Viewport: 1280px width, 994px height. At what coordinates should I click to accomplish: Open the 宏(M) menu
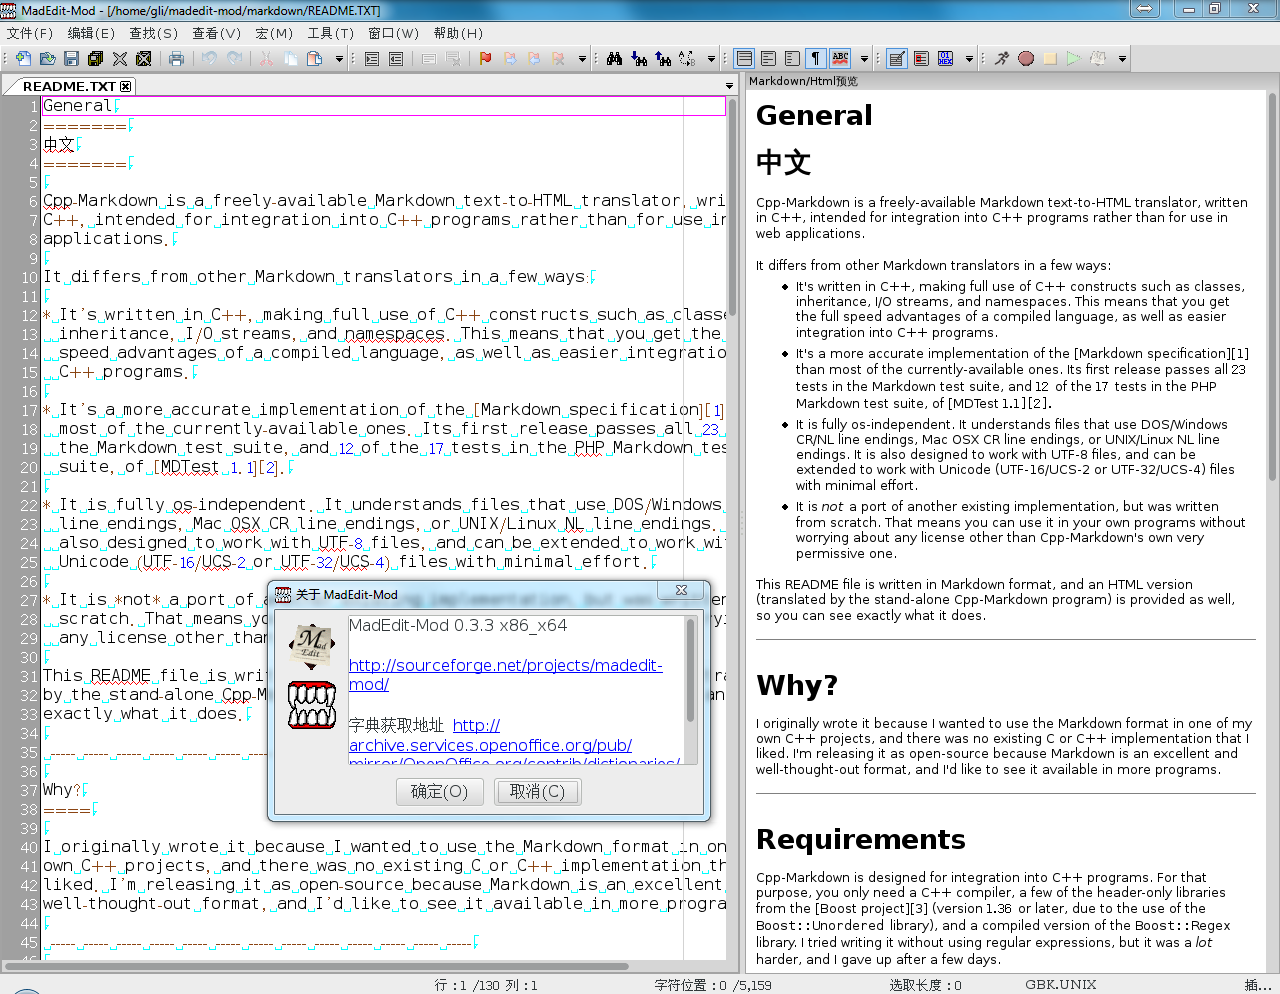click(x=274, y=33)
